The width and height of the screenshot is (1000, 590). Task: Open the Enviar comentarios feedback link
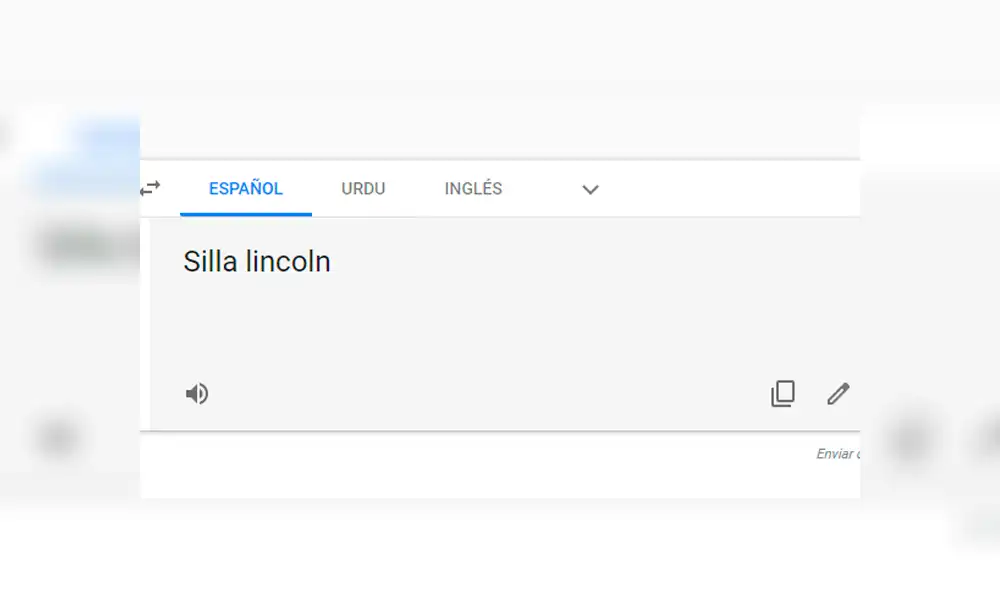[x=838, y=453]
